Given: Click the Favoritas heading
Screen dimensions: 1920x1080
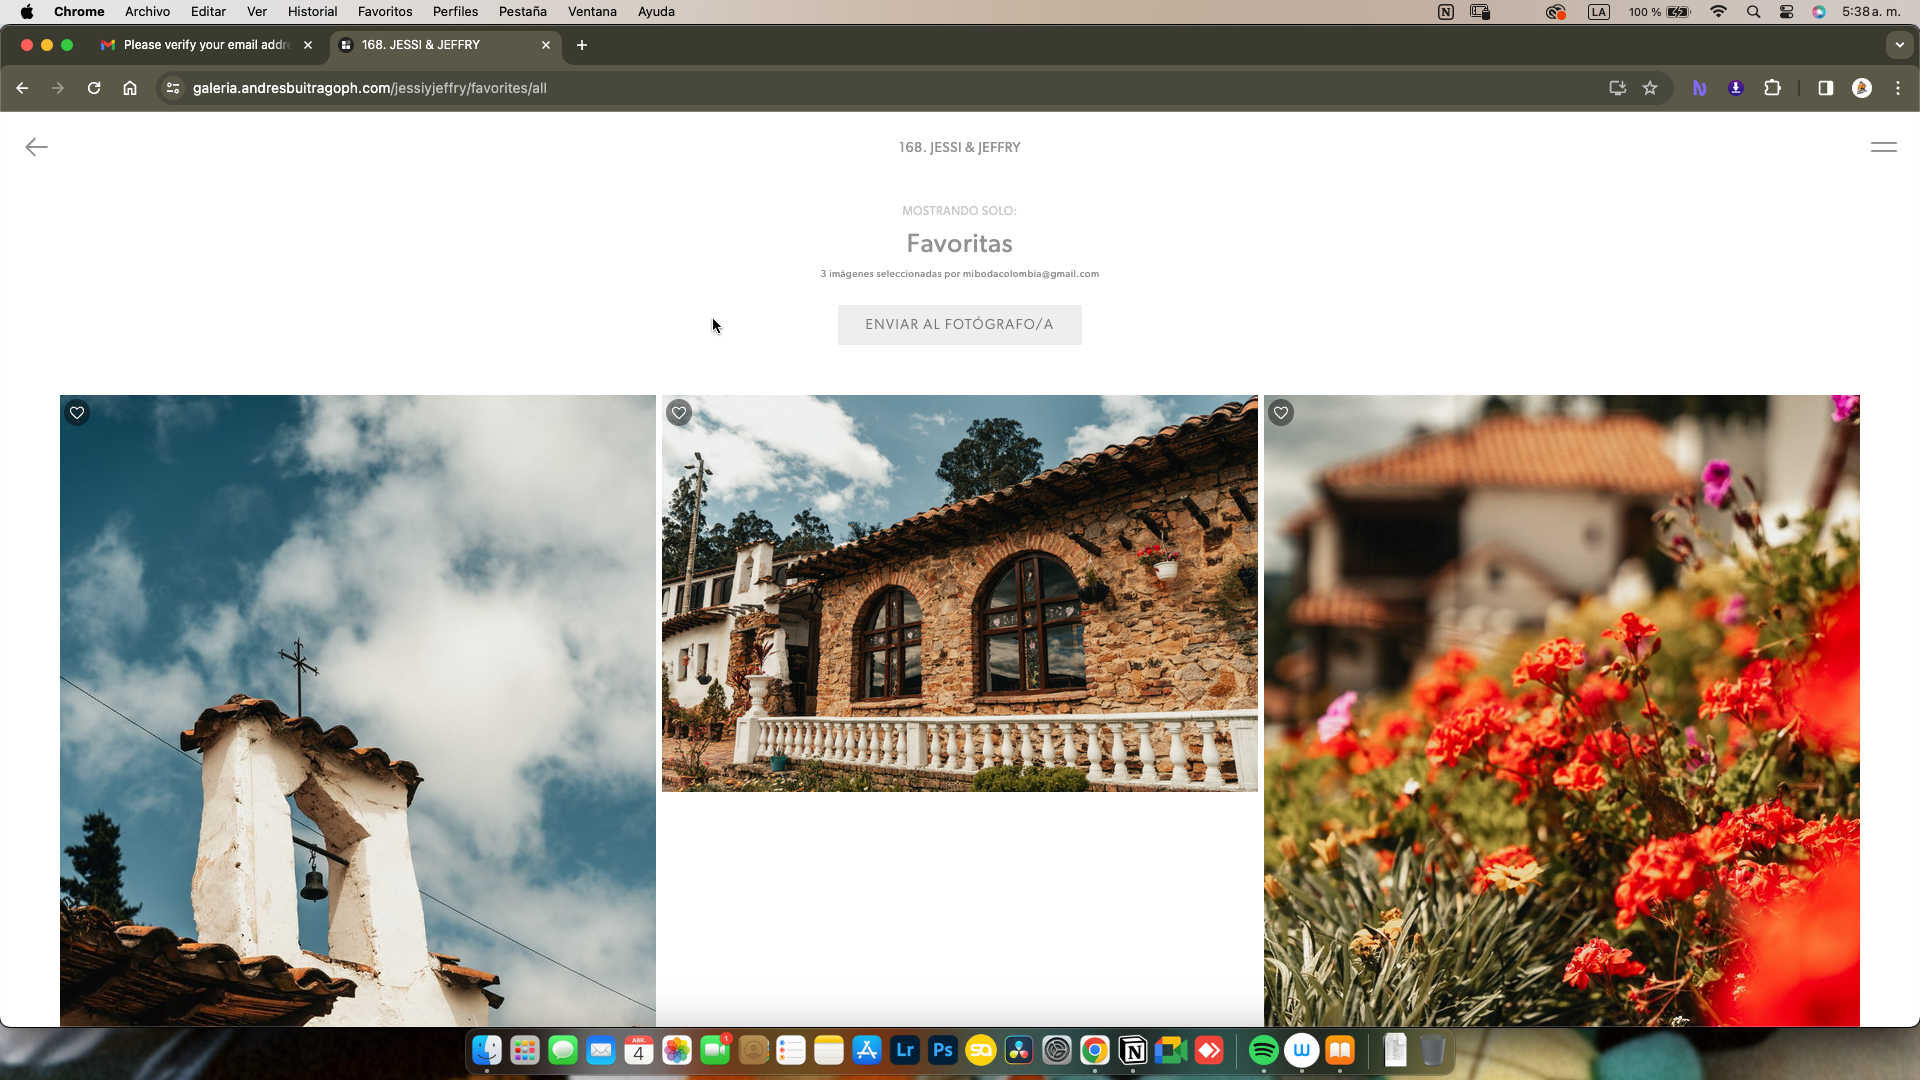Looking at the screenshot, I should tap(959, 243).
